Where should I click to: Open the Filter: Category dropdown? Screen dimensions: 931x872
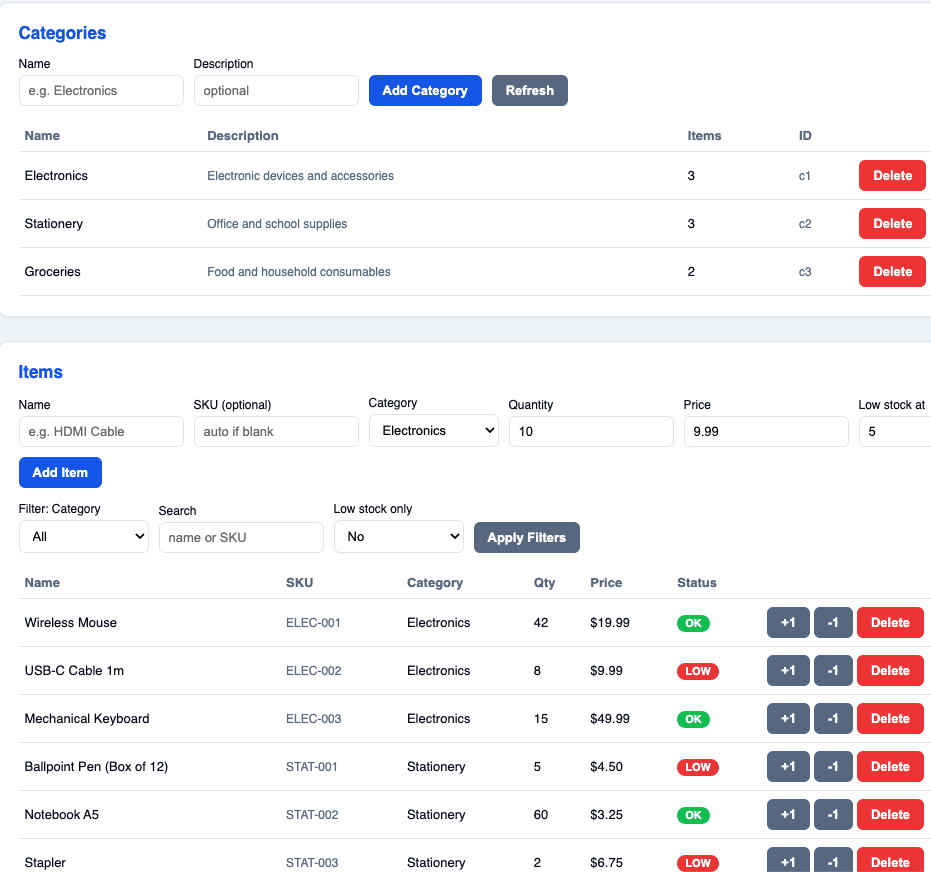click(84, 537)
